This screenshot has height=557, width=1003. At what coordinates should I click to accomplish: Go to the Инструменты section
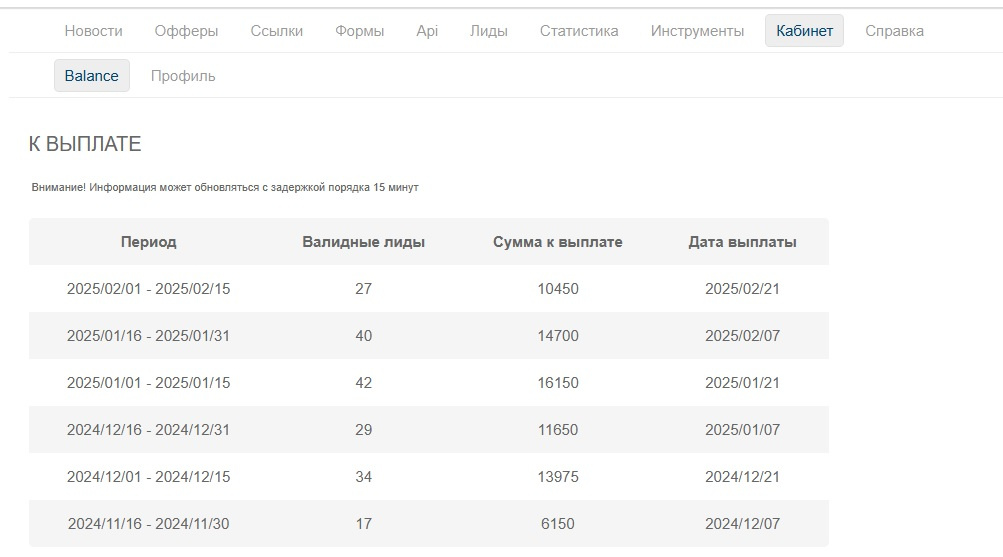[x=697, y=31]
